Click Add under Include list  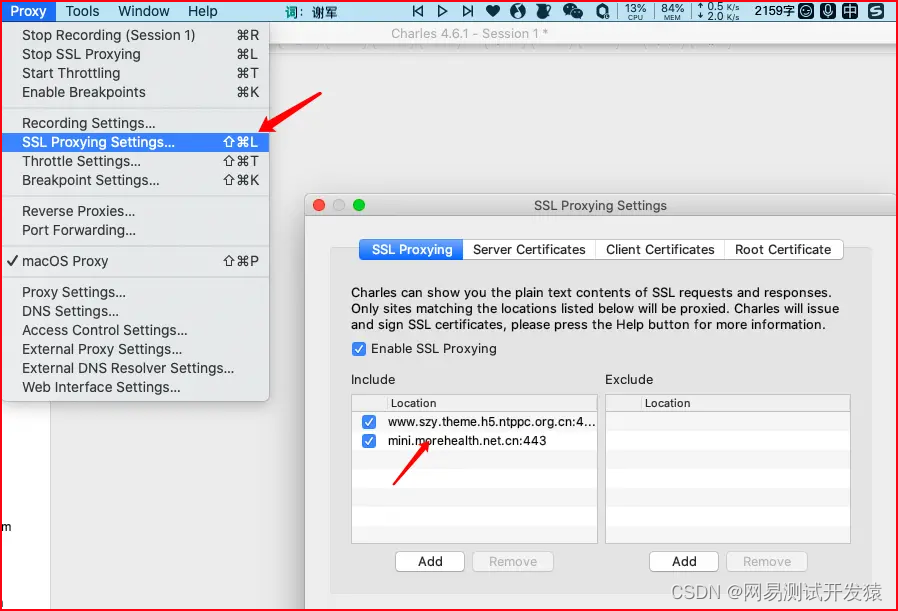tap(430, 561)
